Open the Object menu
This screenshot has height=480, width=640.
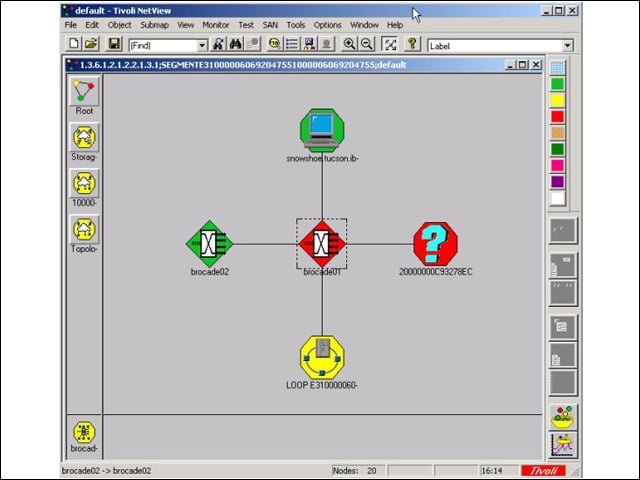(x=120, y=25)
